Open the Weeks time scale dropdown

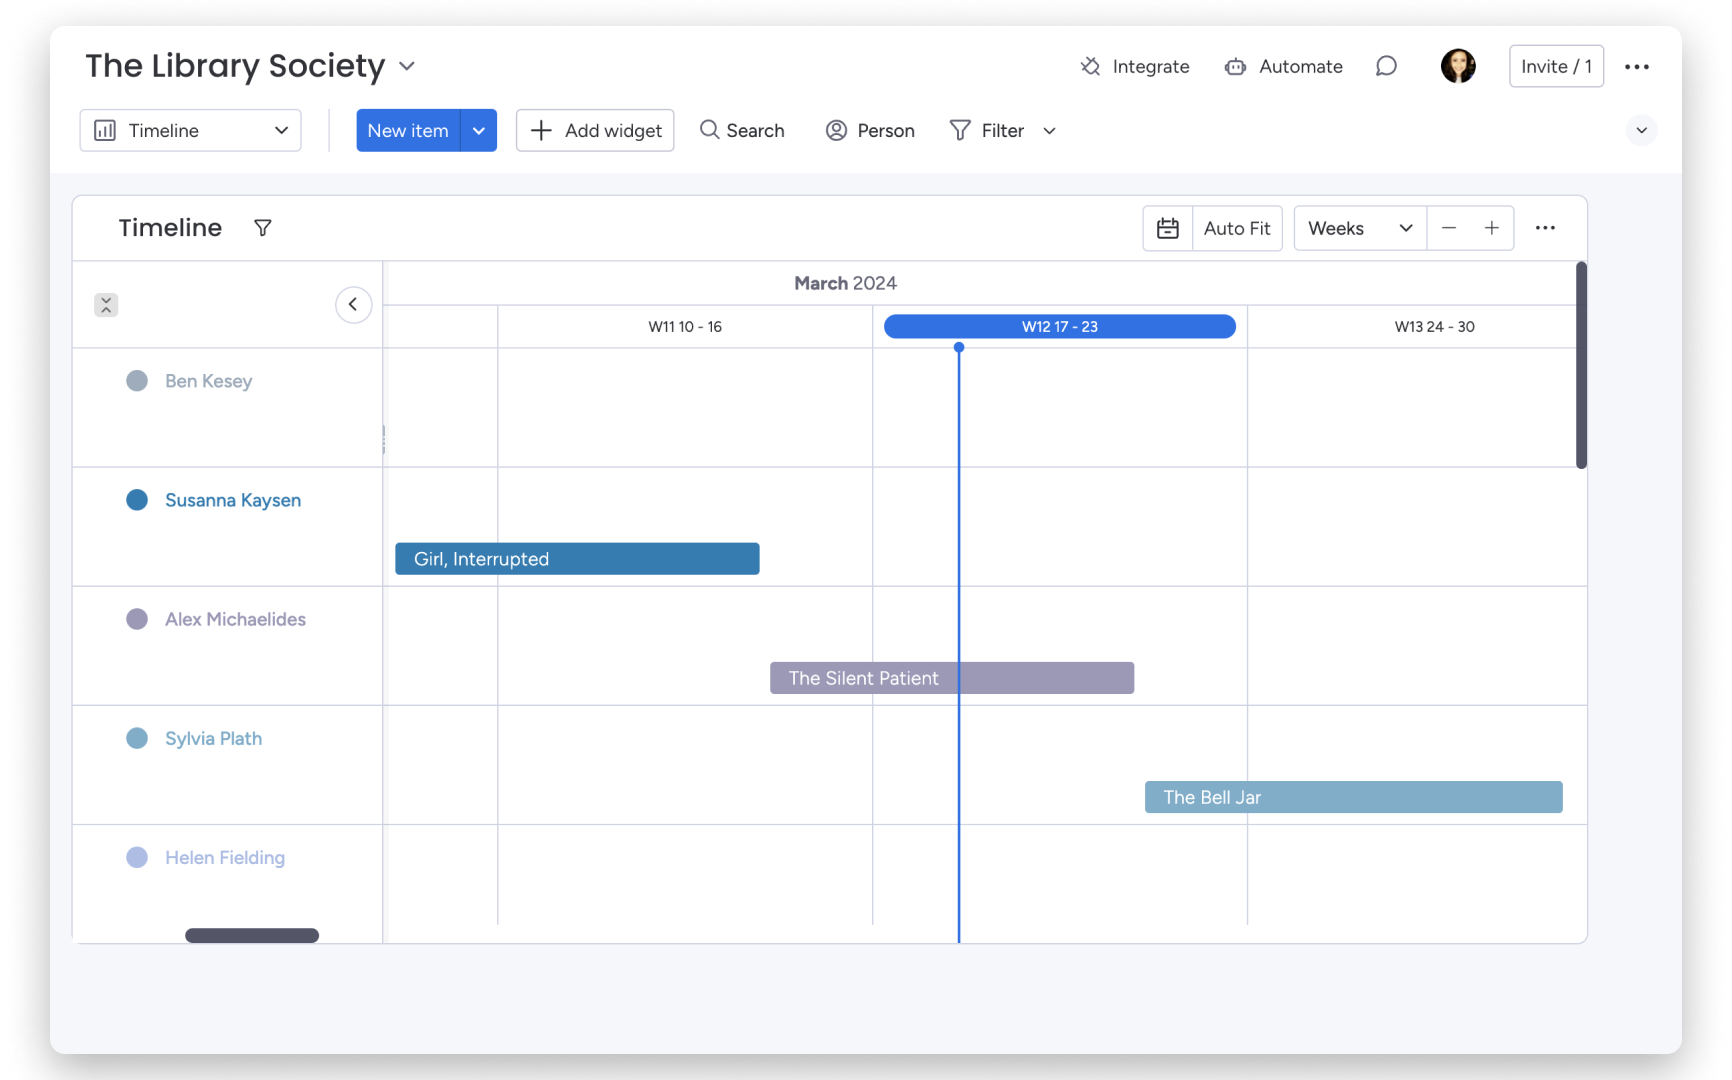1359,228
